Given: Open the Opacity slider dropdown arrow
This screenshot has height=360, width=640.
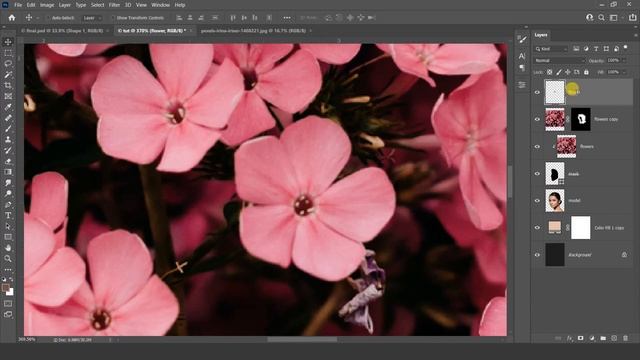Looking at the screenshot, I should pyautogui.click(x=624, y=60).
